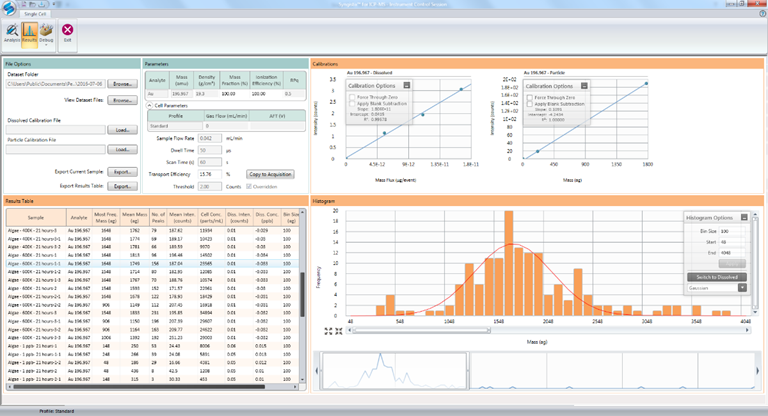Browse for the Dataset Folder
Screen dimensions: 768x416
pos(122,84)
